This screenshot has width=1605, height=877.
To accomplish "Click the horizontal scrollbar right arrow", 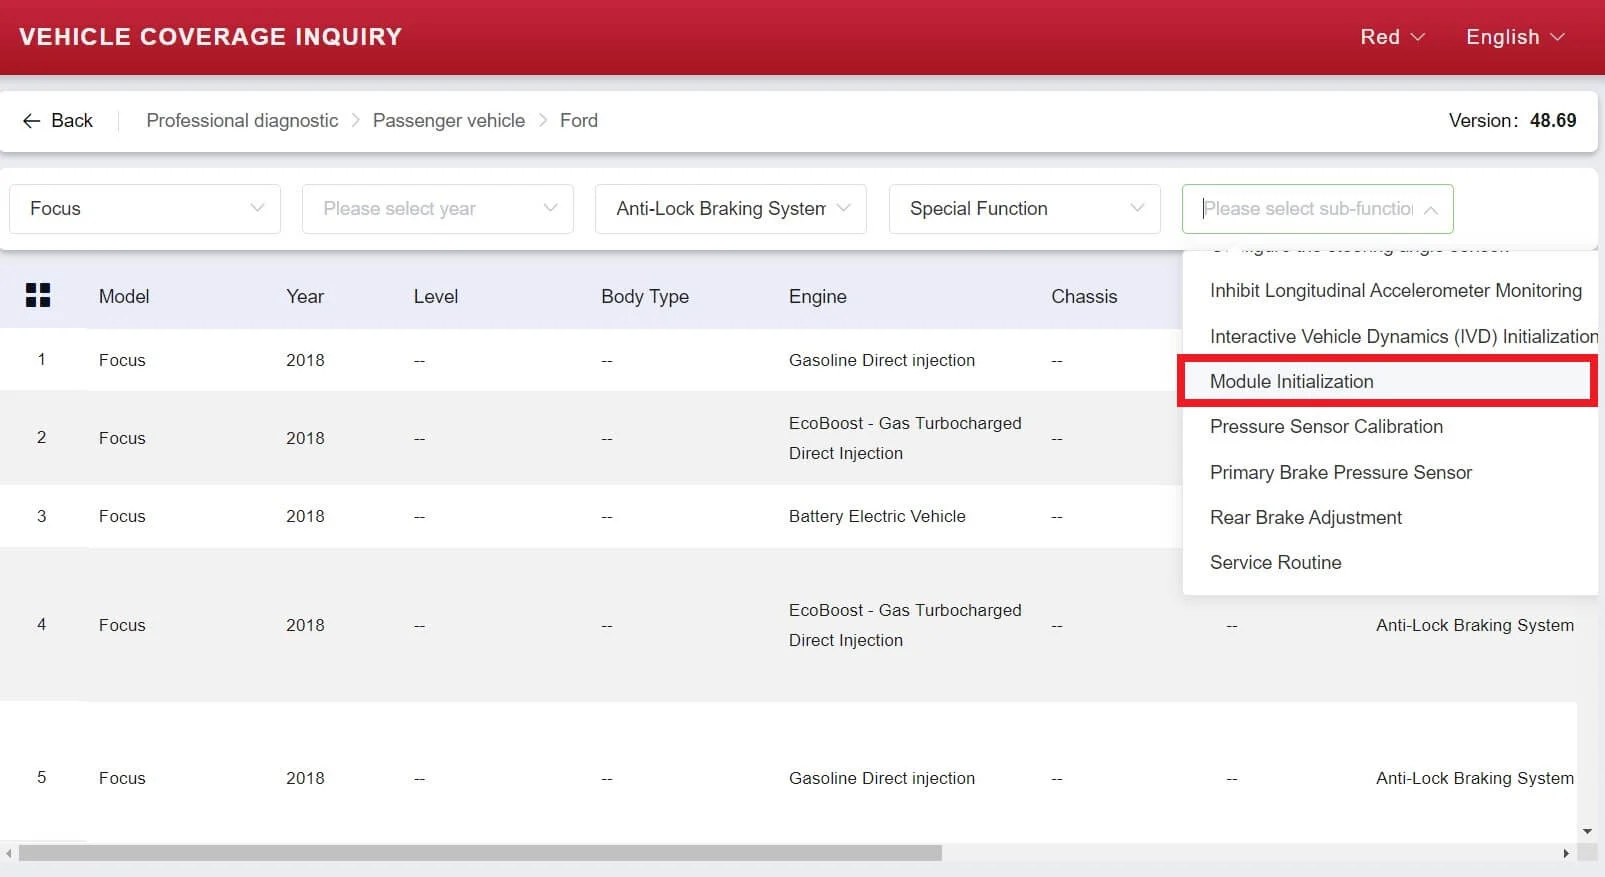I will tap(1566, 853).
